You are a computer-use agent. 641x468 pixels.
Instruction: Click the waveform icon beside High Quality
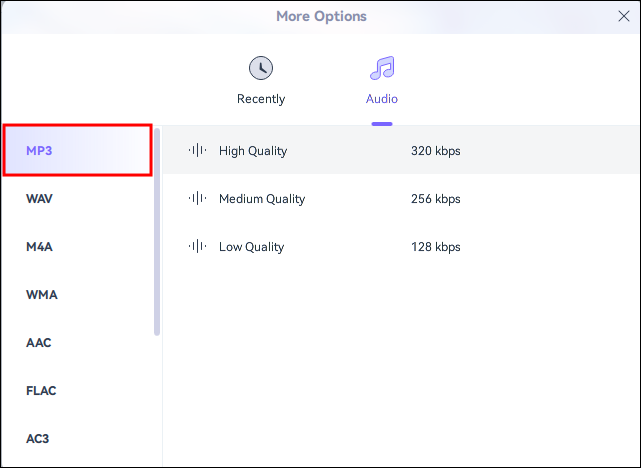tap(197, 150)
